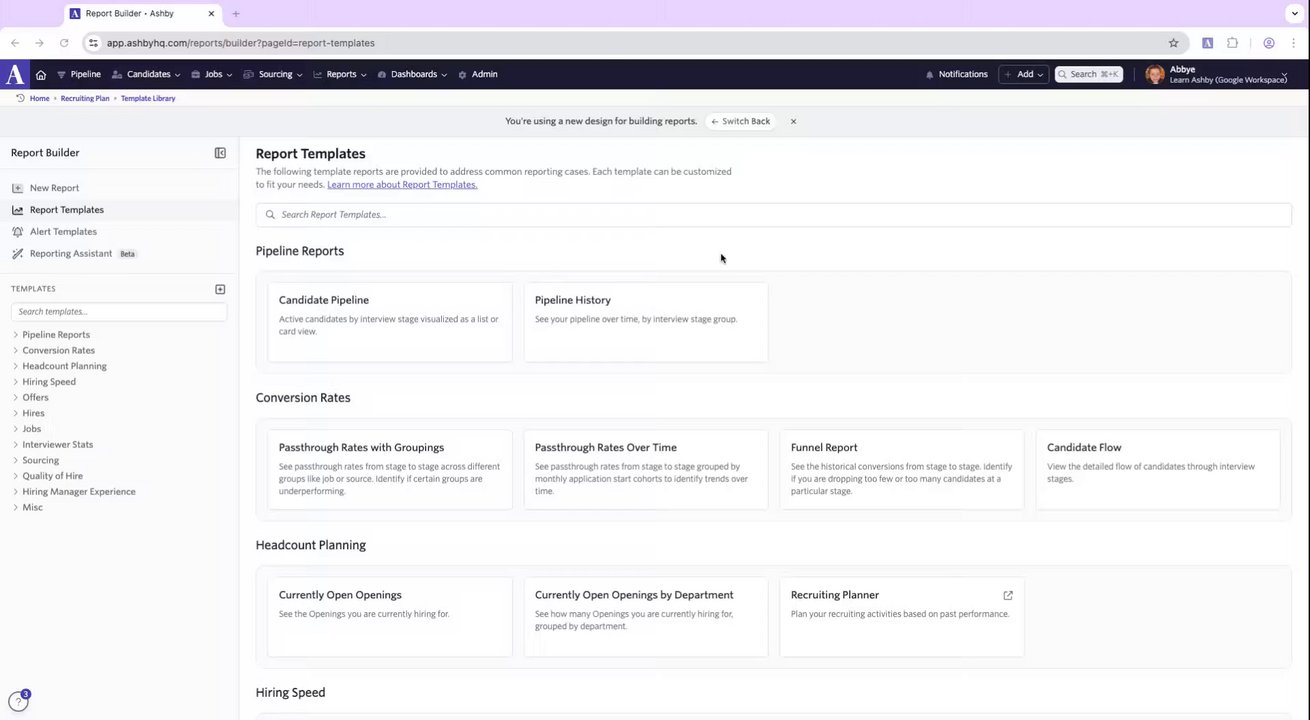Open the Reports navigation menu
The image size is (1310, 720).
(340, 75)
